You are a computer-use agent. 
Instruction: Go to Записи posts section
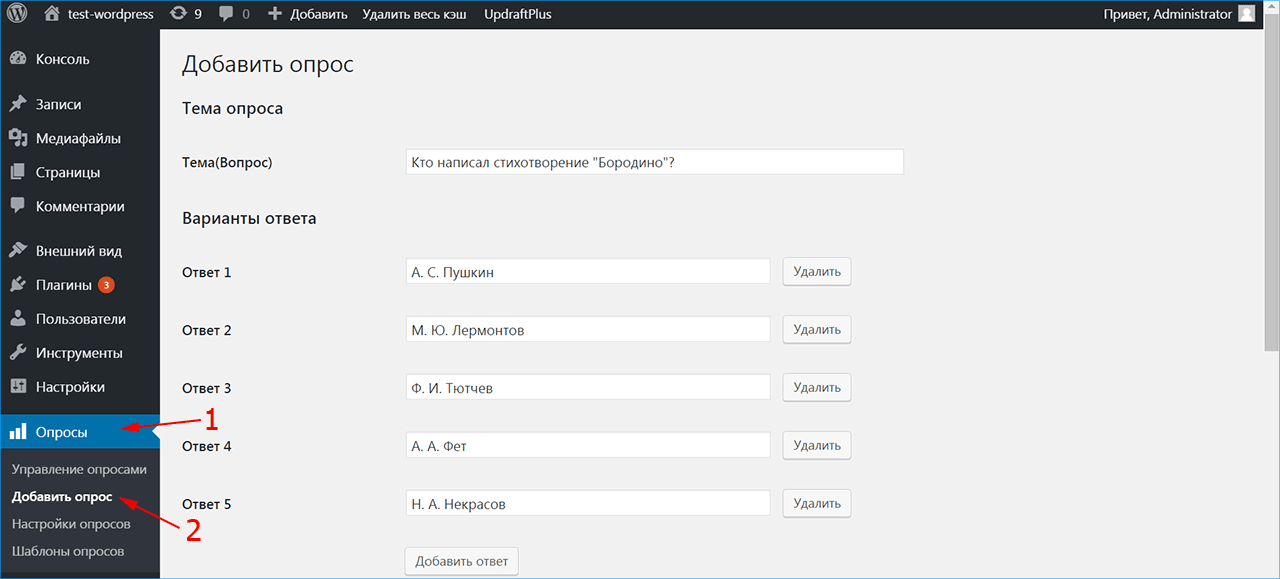[58, 104]
